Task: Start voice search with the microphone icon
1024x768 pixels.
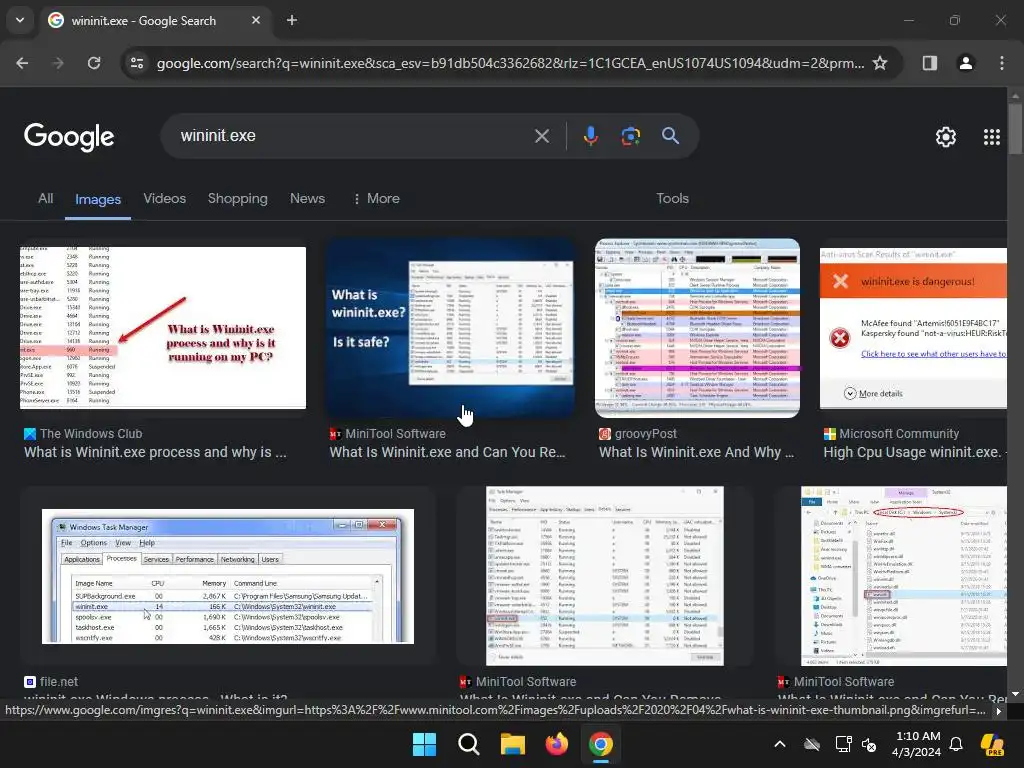Action: [590, 136]
